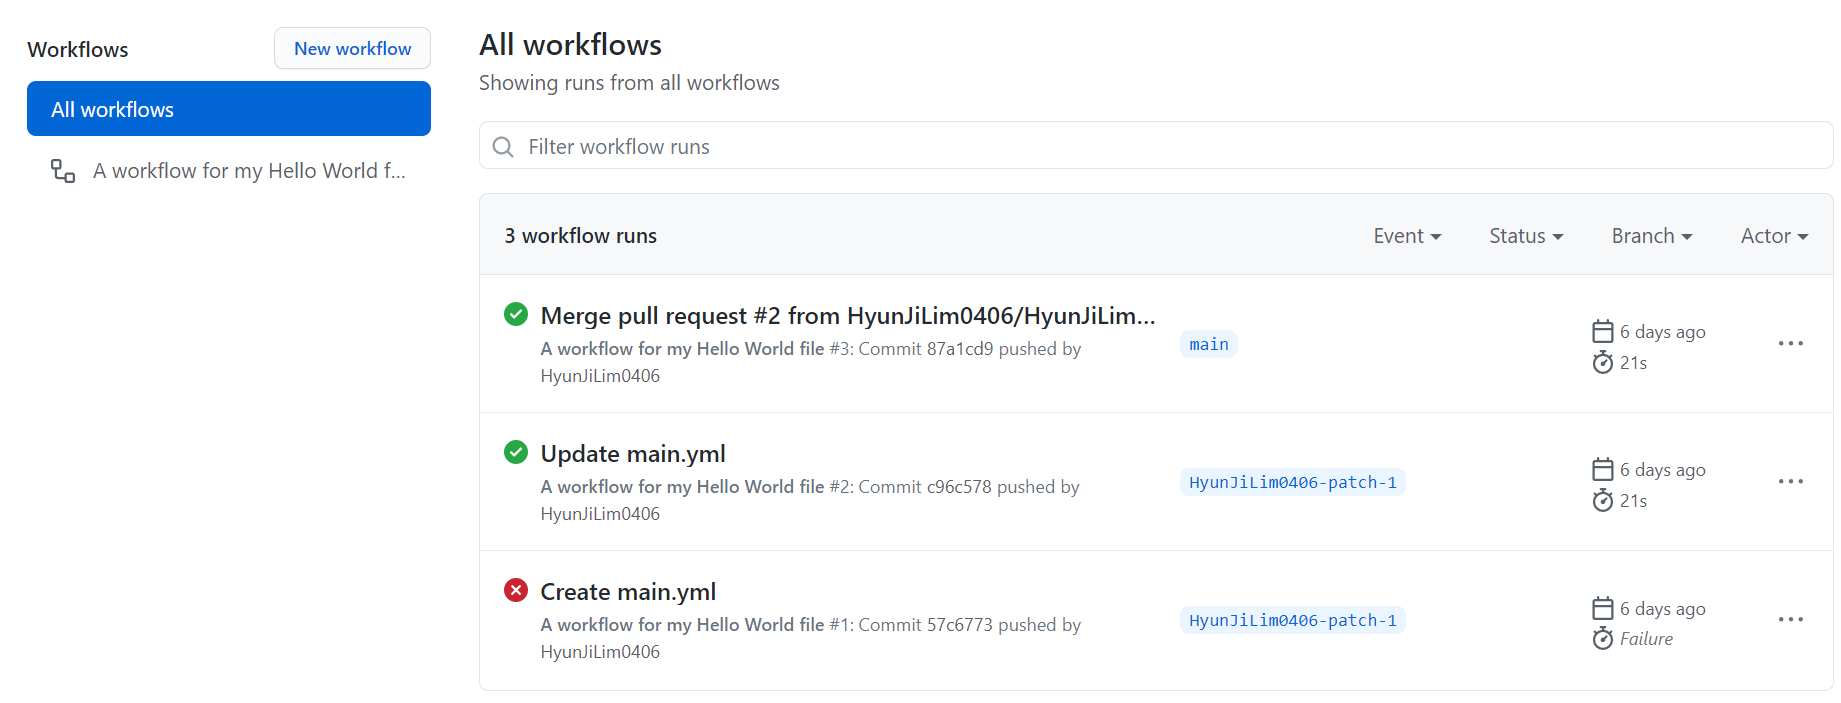Click the main branch label
1841x703 pixels.
click(1209, 344)
